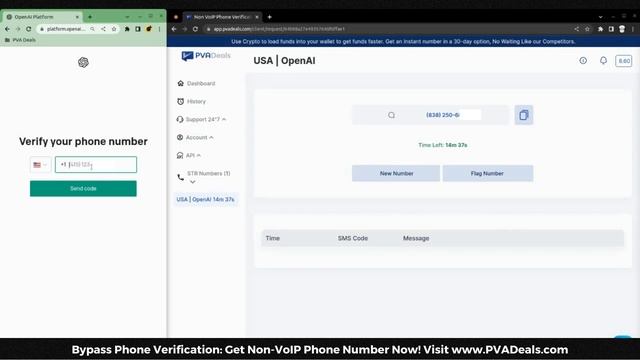Click the copy phone number icon
This screenshot has width=640, height=360.
(524, 115)
